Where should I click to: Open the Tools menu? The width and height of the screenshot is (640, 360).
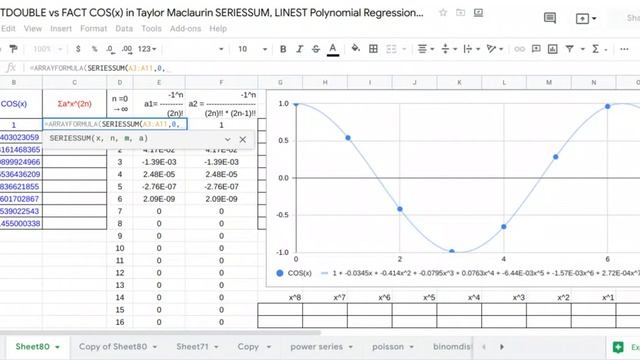tap(151, 29)
